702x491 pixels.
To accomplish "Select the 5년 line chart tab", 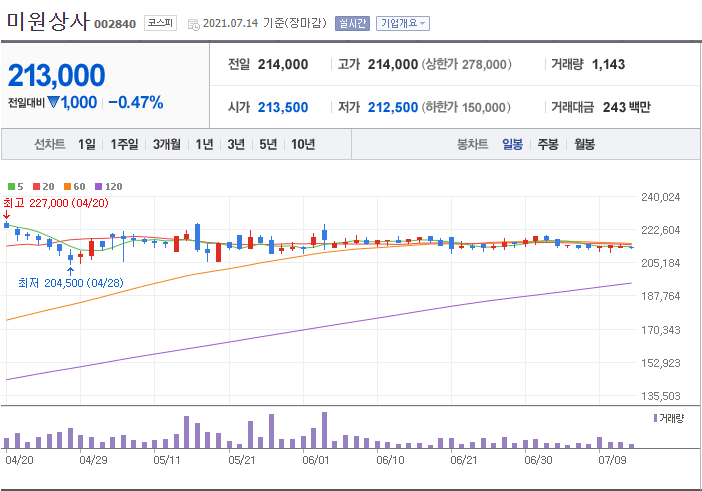I will pos(268,144).
